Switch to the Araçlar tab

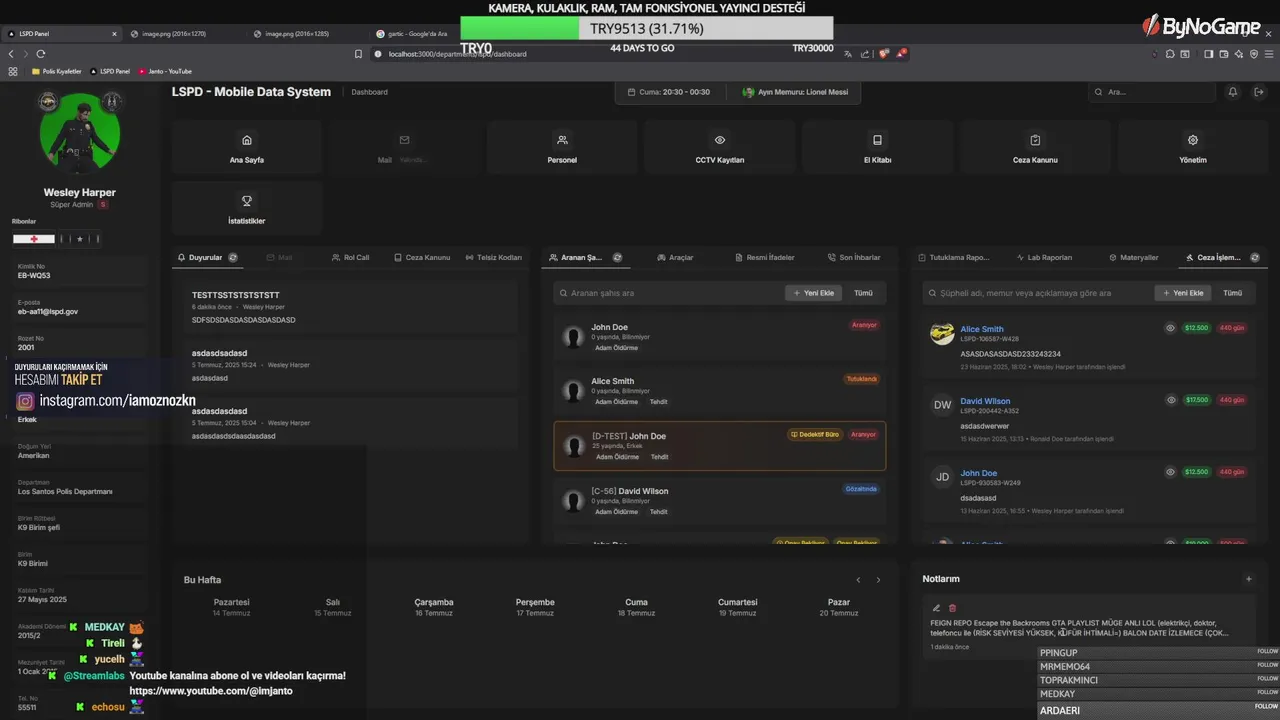tap(675, 257)
